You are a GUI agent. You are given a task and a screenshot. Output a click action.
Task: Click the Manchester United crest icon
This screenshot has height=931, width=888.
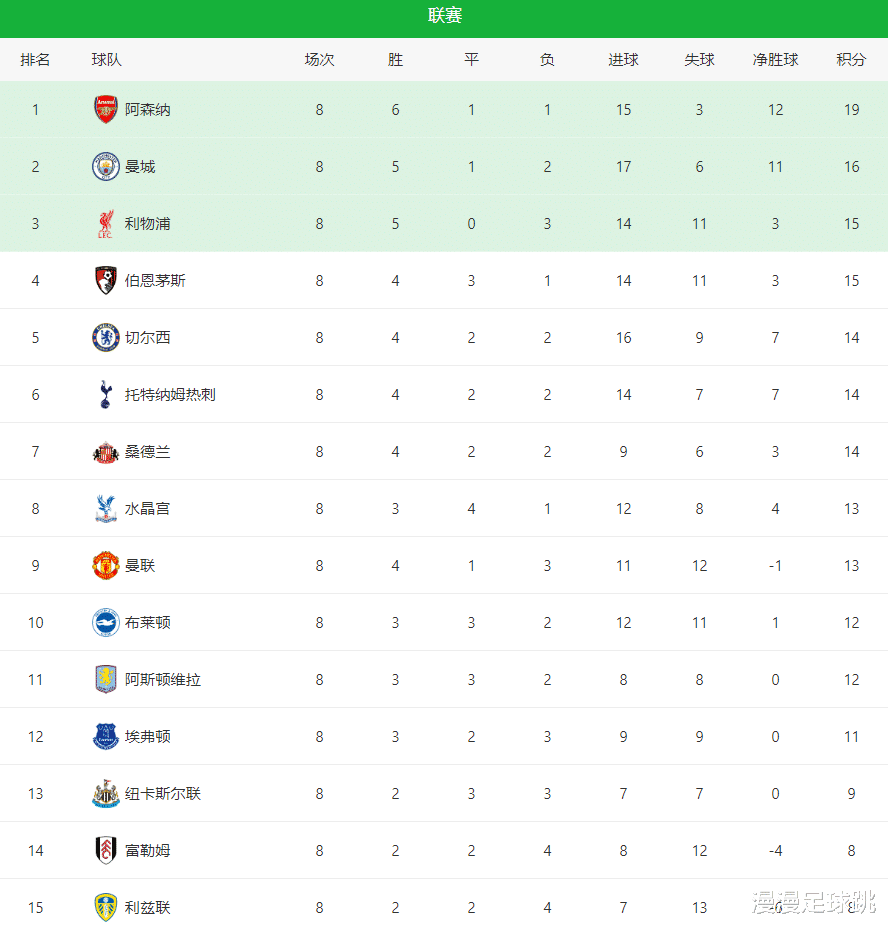pos(105,566)
